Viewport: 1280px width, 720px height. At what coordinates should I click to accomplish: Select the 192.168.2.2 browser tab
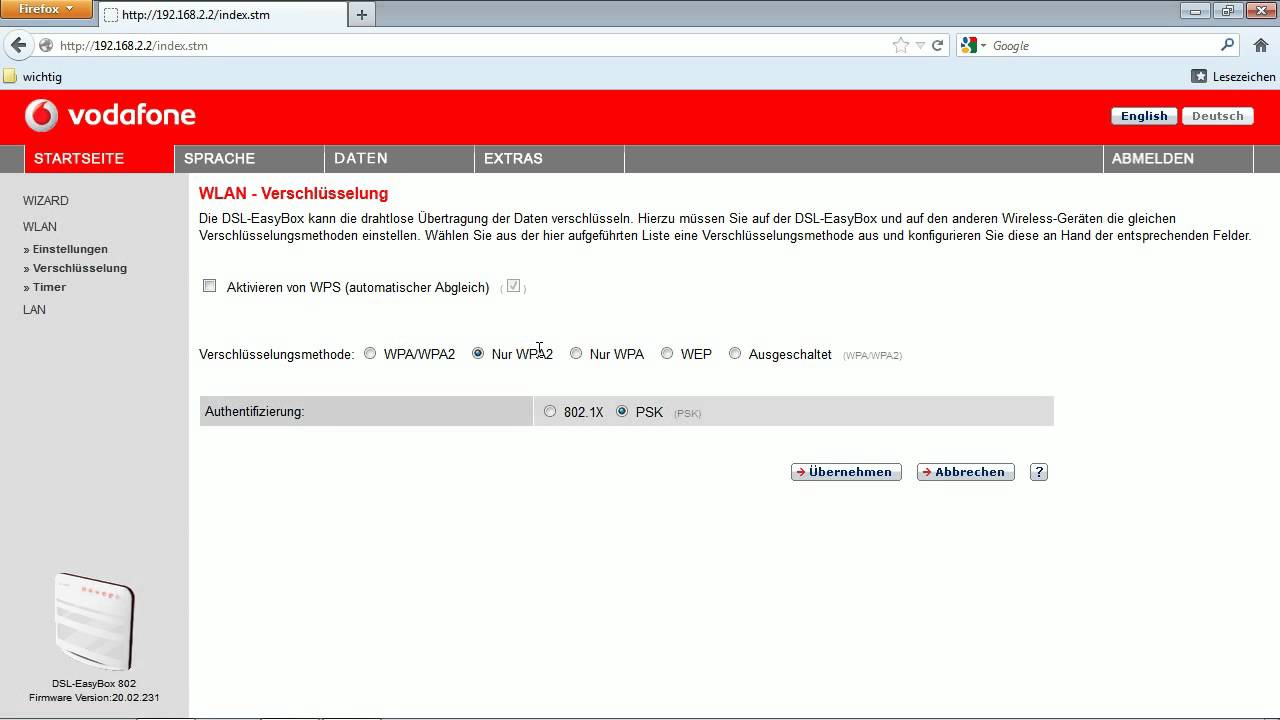222,15
